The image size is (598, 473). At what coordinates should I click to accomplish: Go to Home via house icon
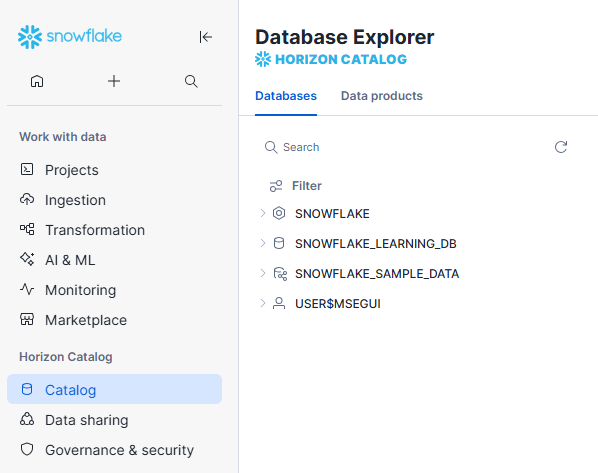pyautogui.click(x=37, y=81)
